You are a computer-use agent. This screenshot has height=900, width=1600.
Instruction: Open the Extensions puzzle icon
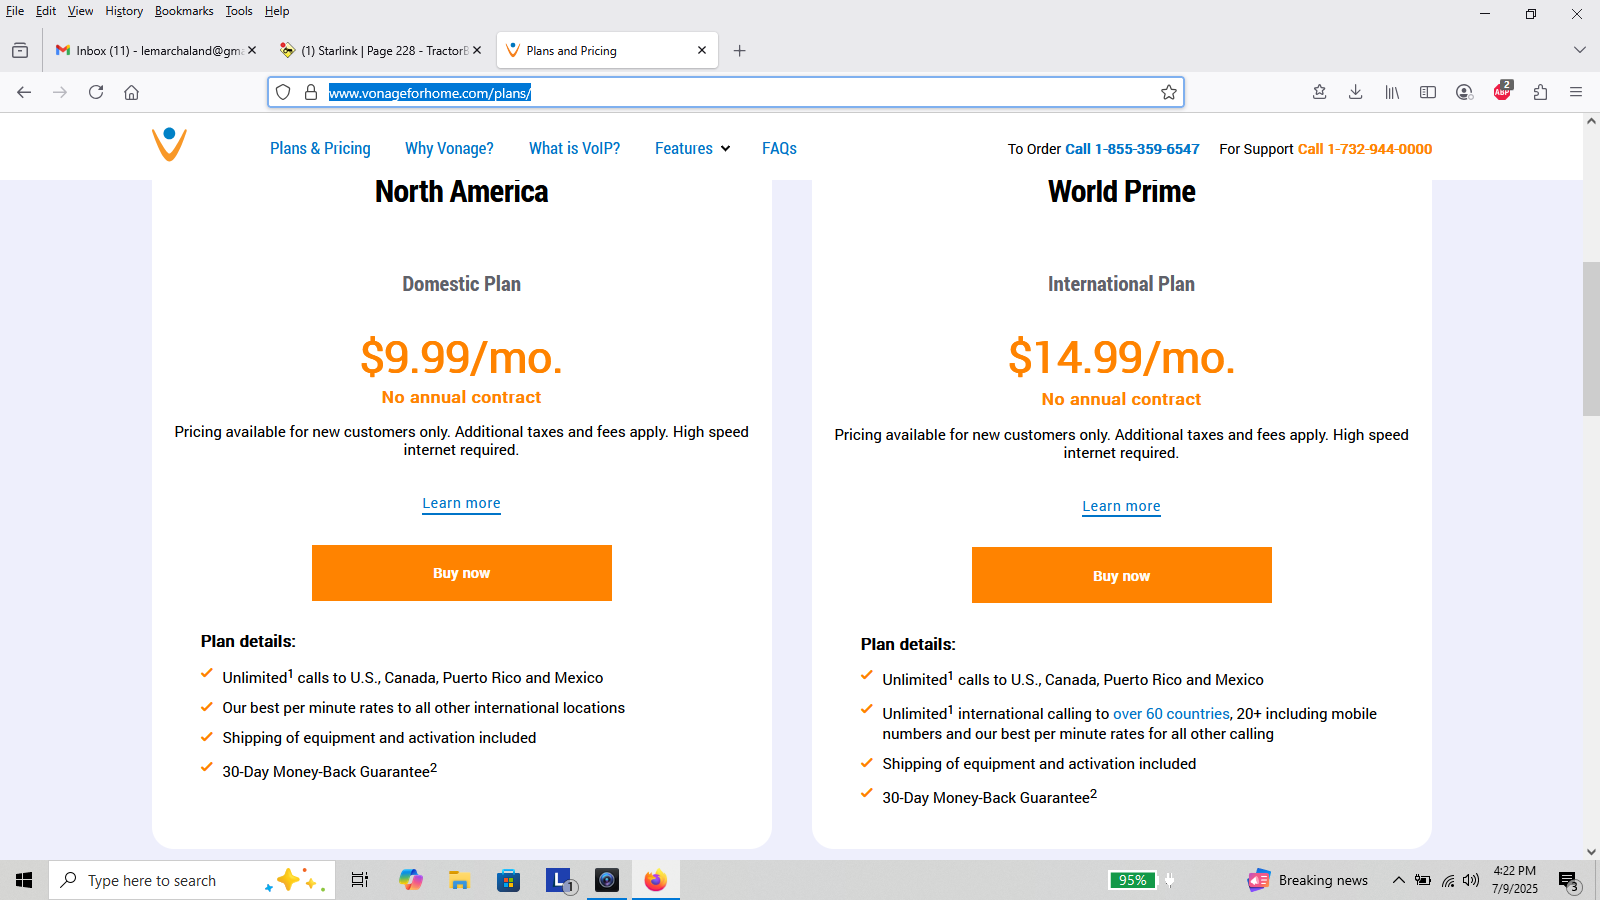point(1540,92)
